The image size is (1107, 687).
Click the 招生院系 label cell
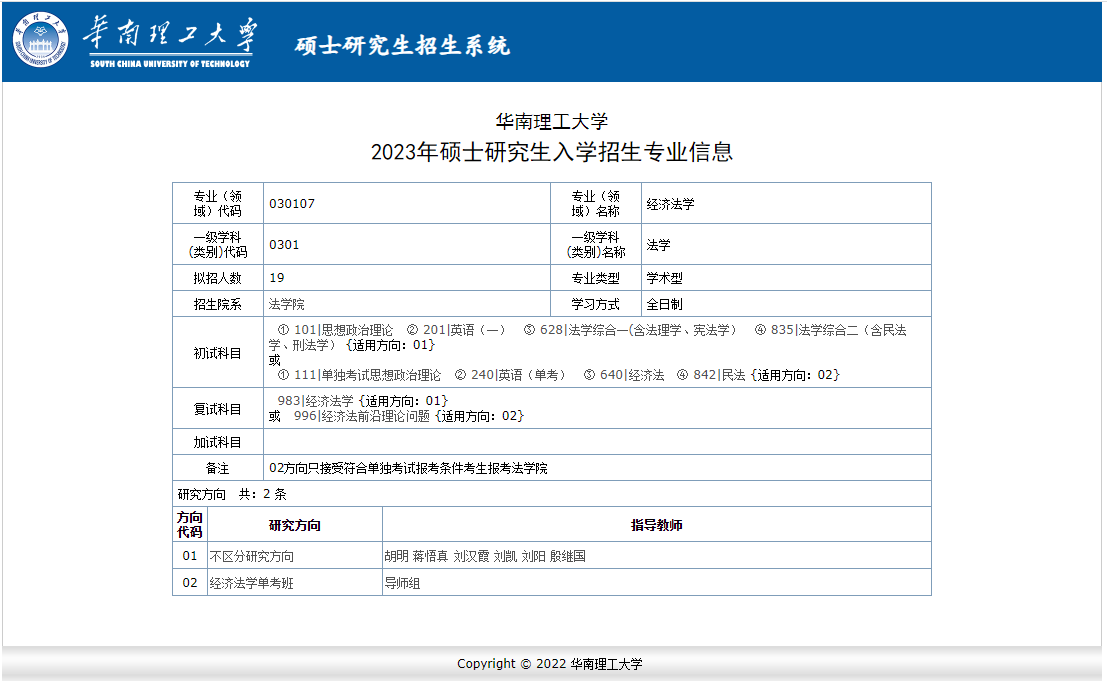tap(218, 304)
